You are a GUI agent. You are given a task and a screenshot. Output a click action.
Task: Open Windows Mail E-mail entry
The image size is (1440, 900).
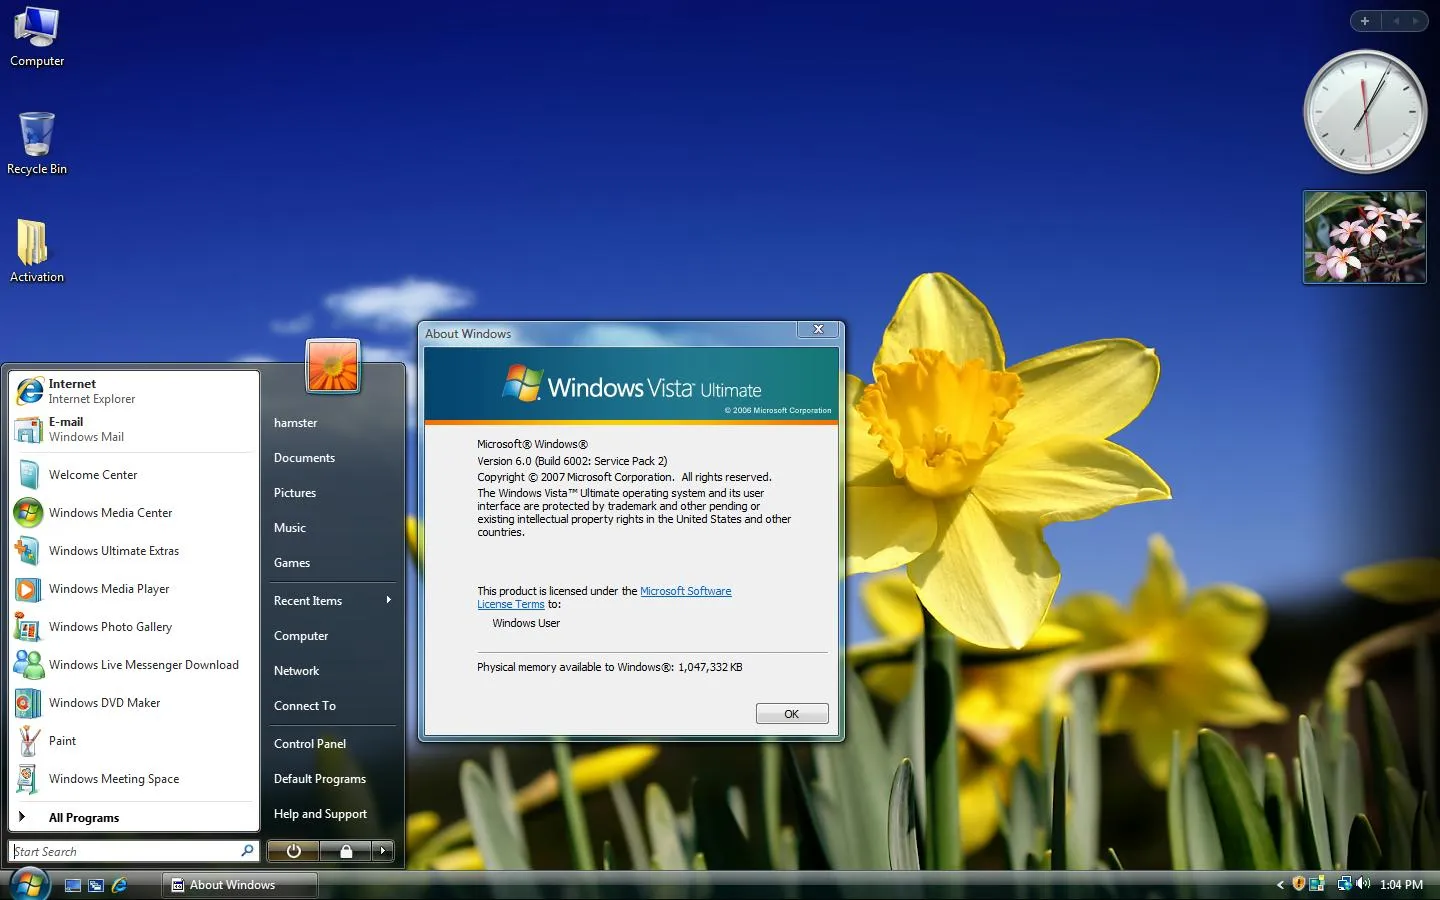point(134,429)
